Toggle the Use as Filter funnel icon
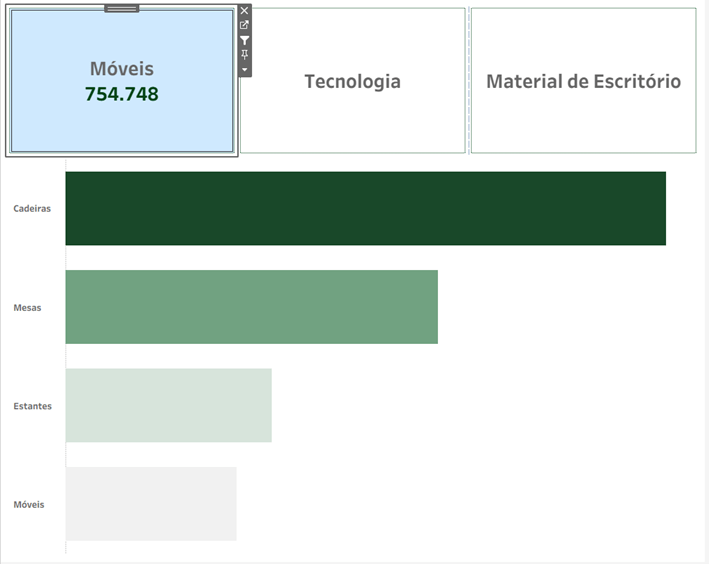 tap(245, 40)
